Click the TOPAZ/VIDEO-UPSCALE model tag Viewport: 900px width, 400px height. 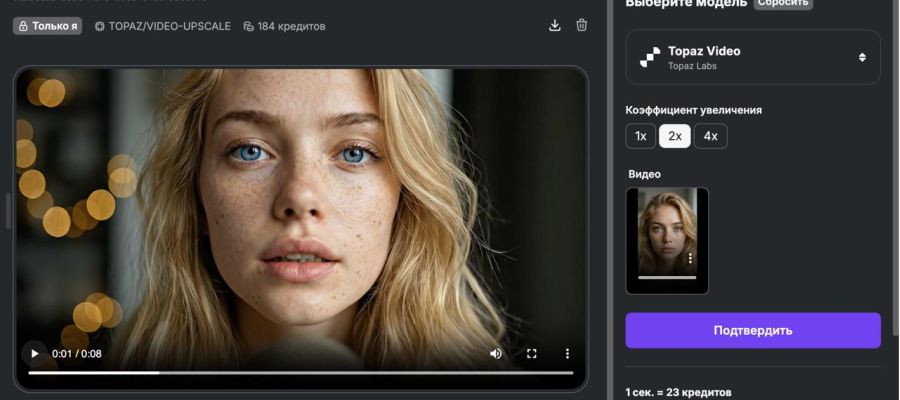pos(163,26)
